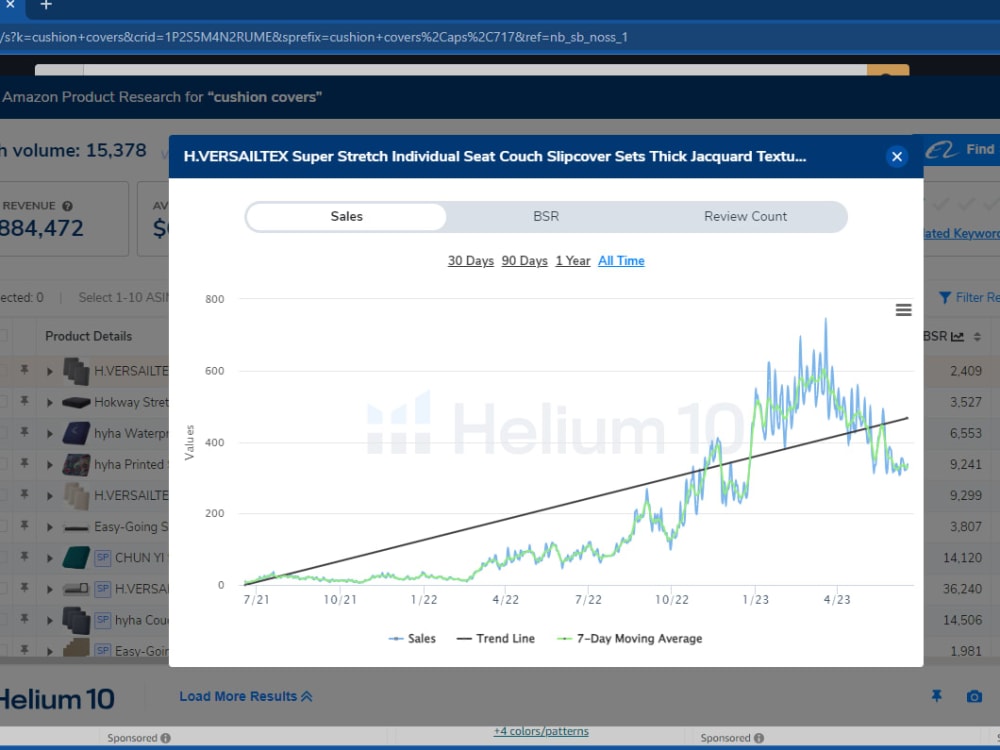Click the Helium 10 logo
1000x750 pixels.
pyautogui.click(x=57, y=700)
